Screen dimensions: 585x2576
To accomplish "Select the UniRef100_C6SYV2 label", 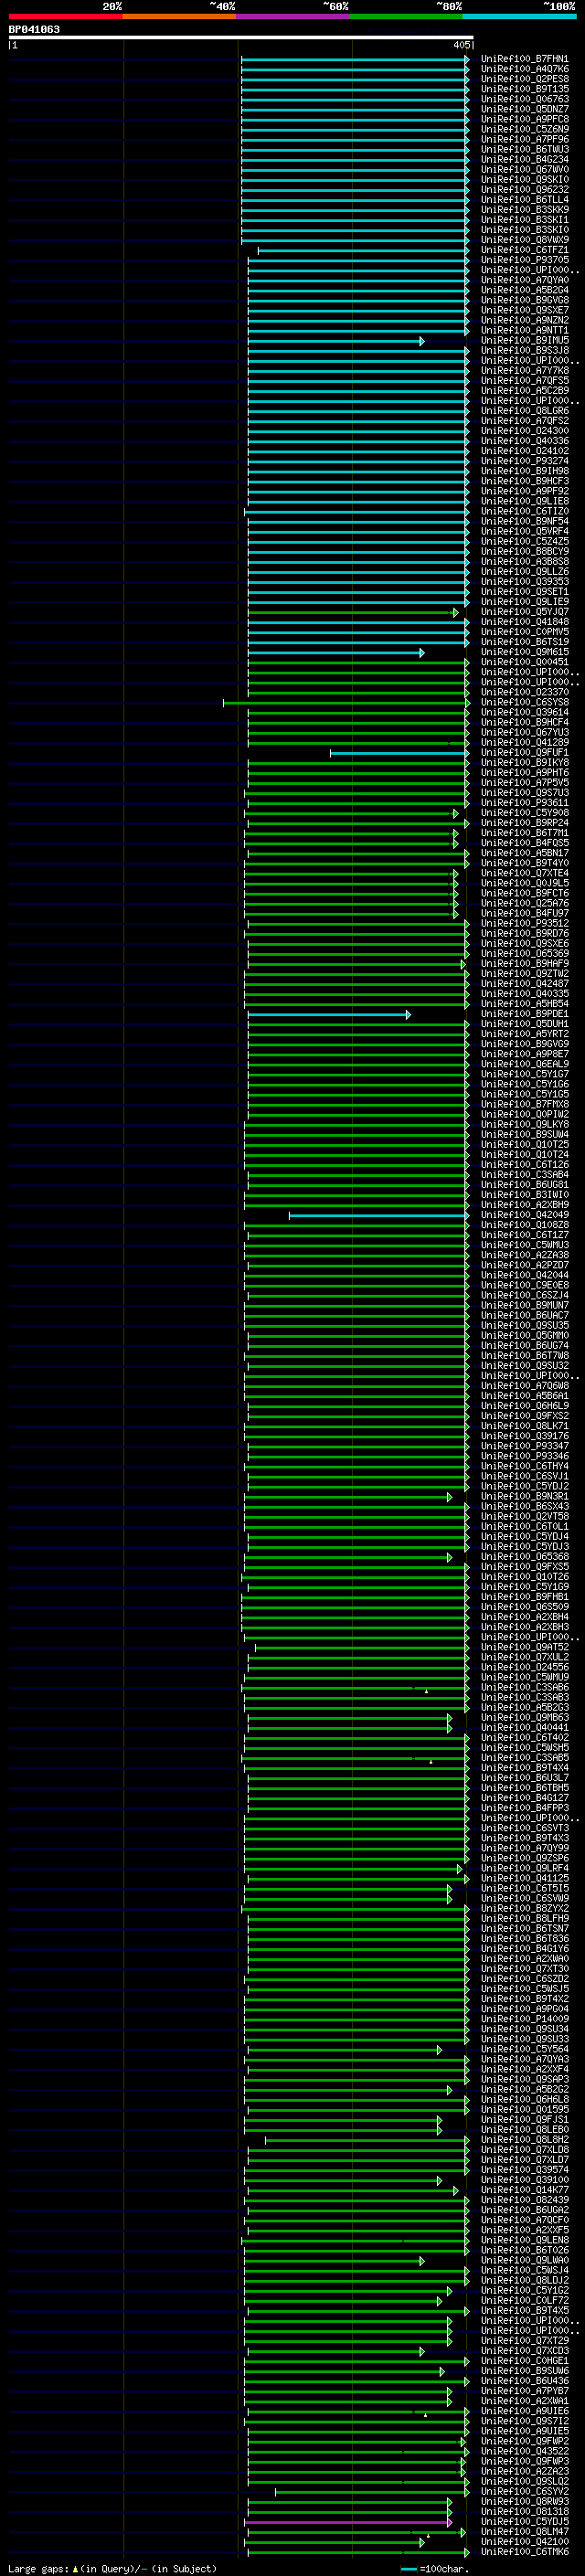I will [x=524, y=2491].
